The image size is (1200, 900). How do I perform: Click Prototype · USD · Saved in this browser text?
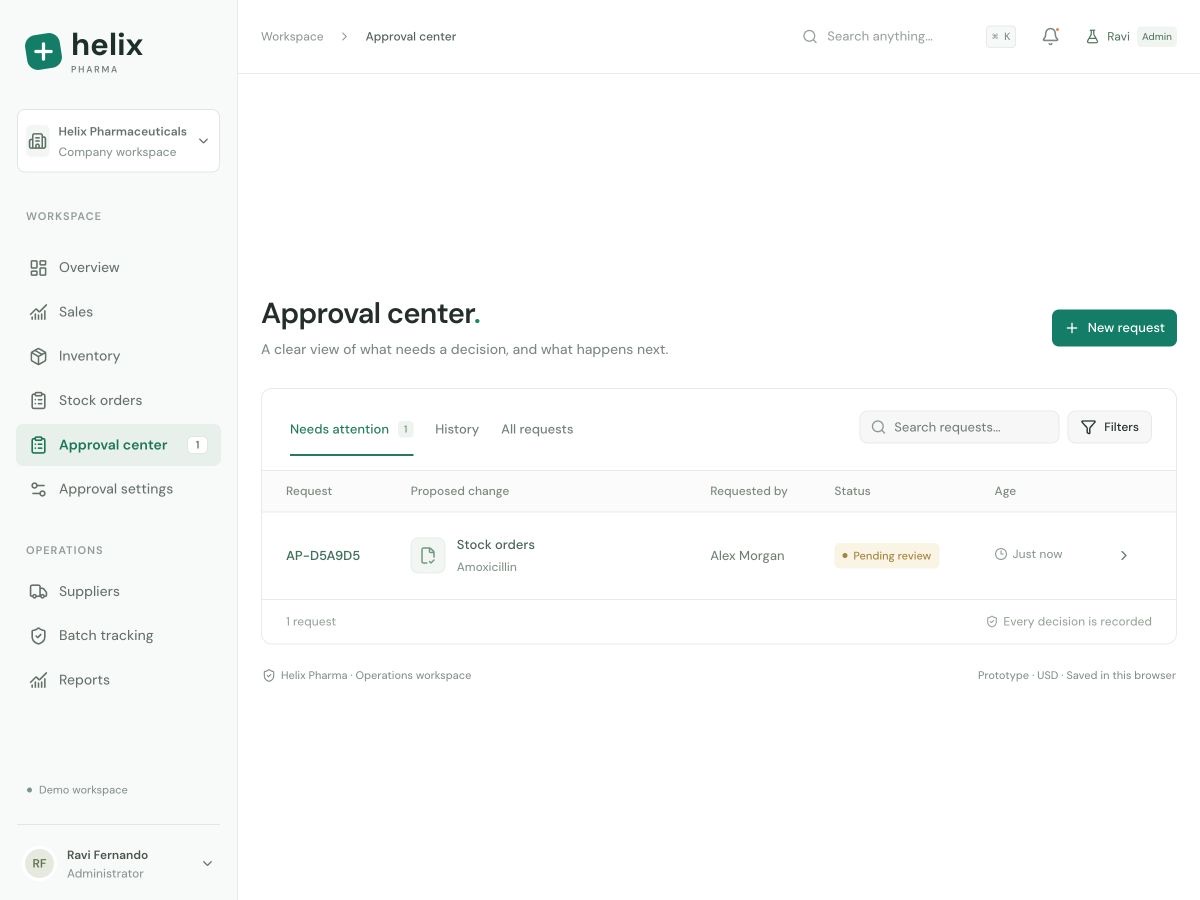1077,676
